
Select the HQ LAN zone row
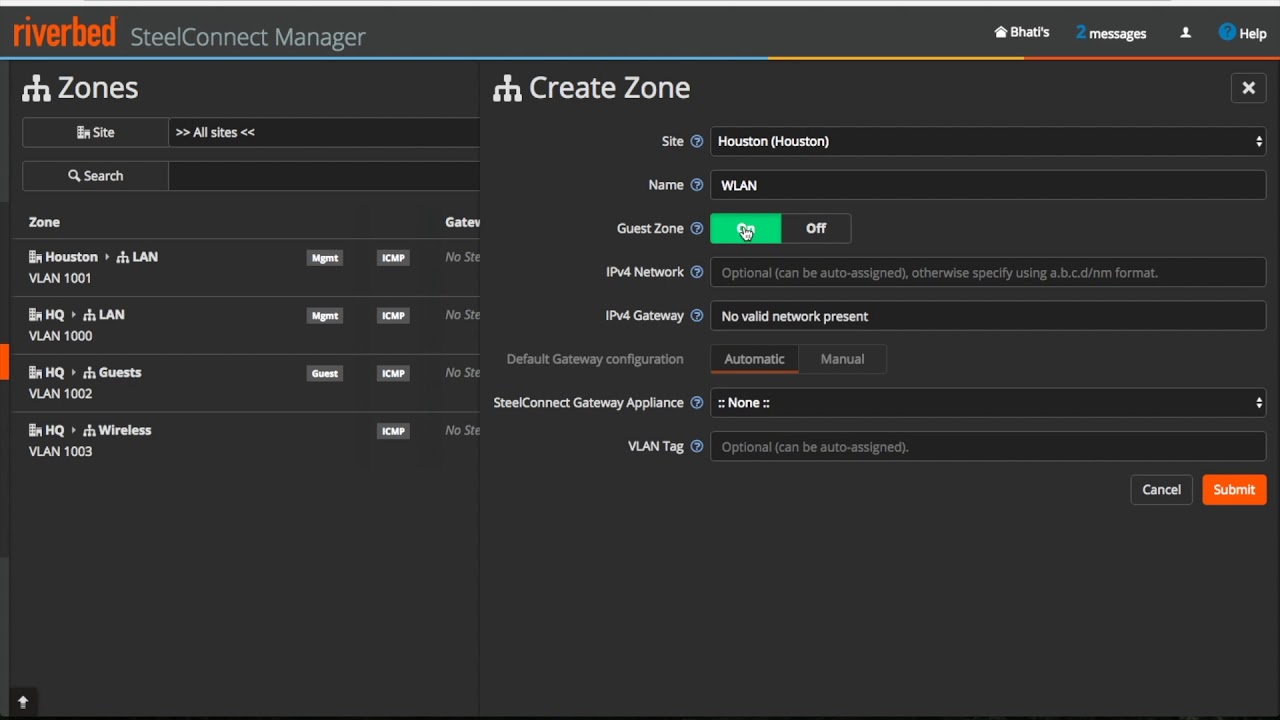click(x=246, y=325)
